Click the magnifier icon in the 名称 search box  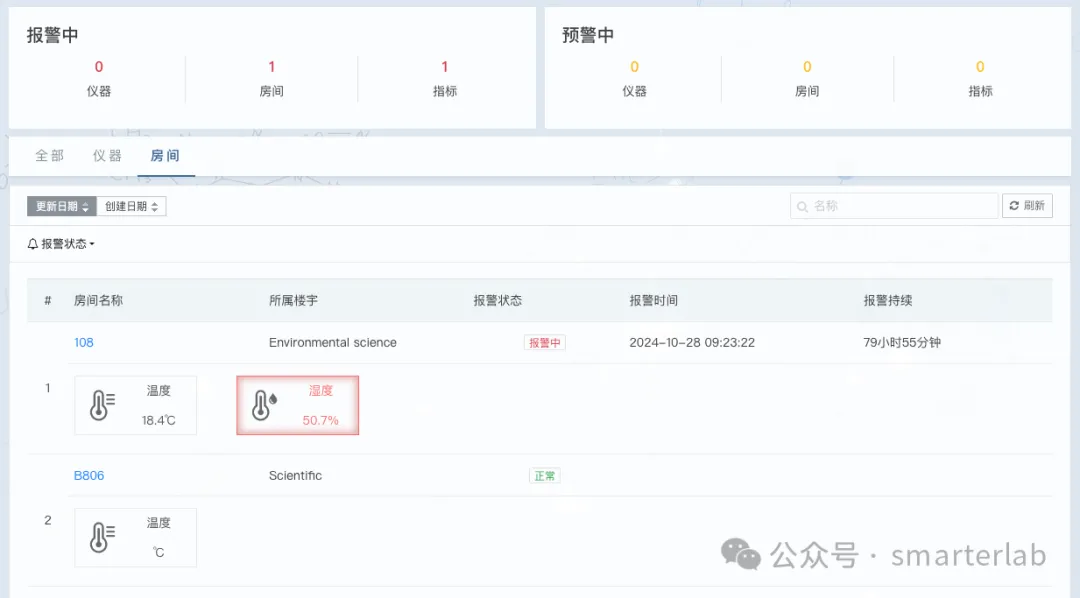coord(802,206)
